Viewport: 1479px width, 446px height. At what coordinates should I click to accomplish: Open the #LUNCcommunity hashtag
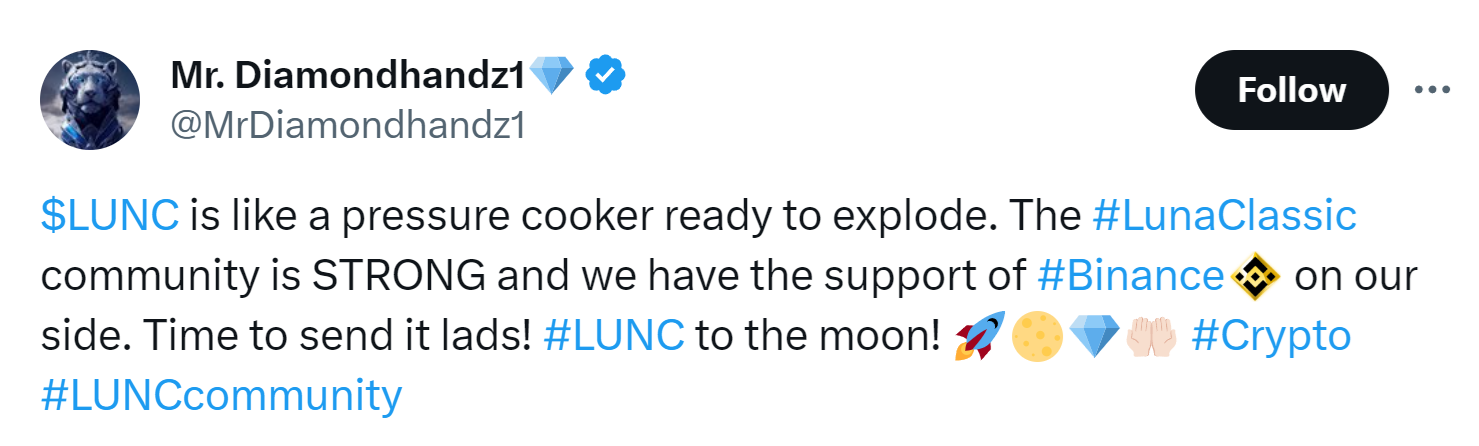(x=221, y=396)
